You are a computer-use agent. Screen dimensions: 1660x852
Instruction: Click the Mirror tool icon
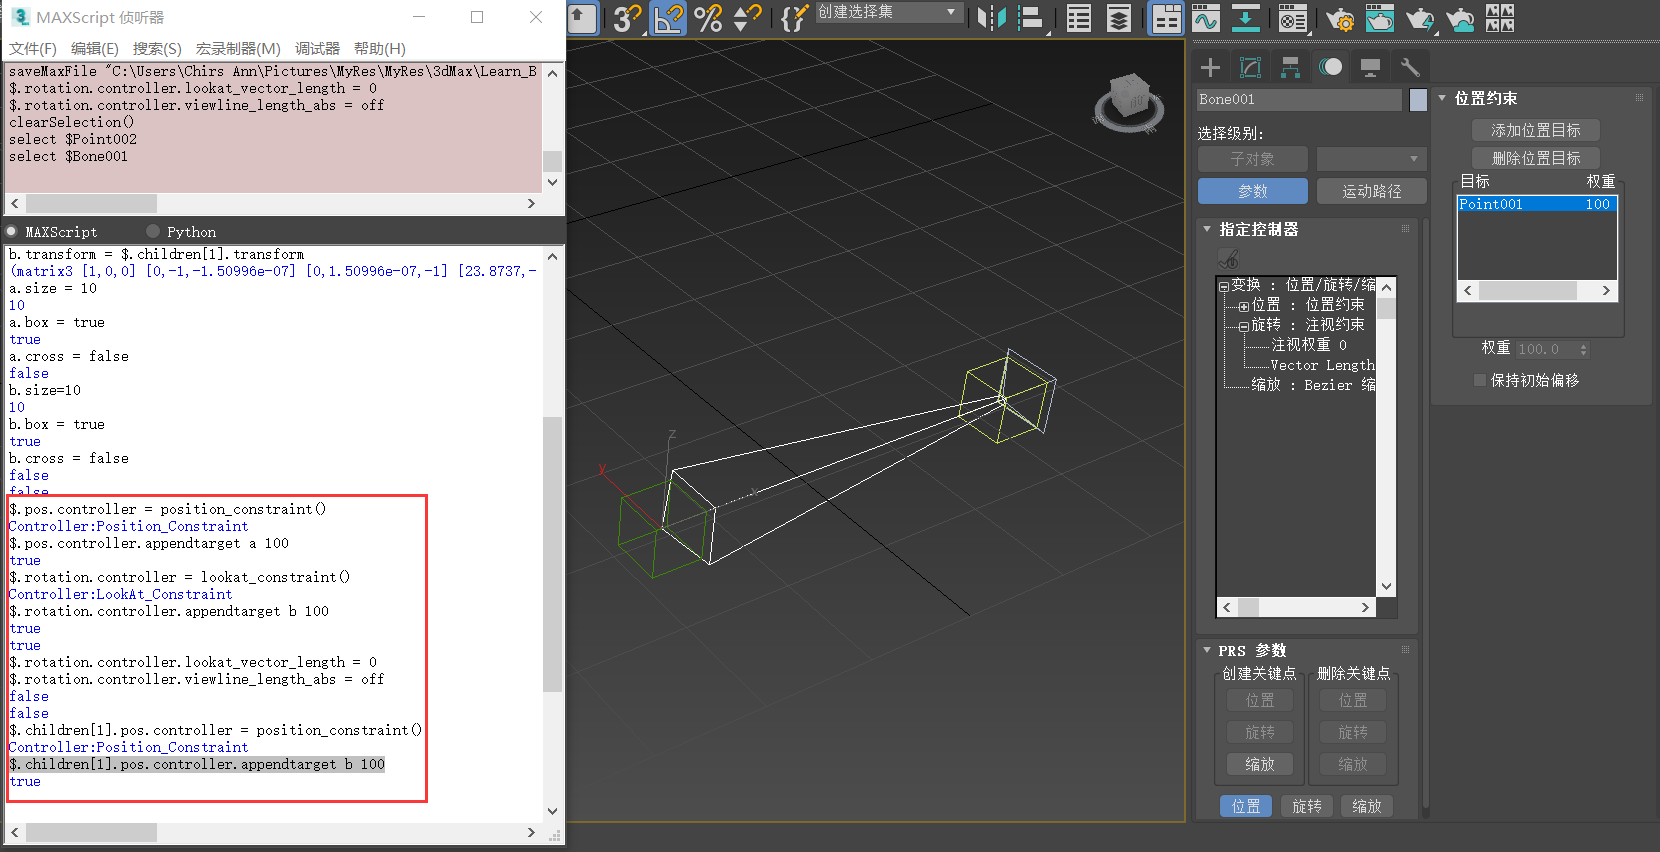point(991,18)
